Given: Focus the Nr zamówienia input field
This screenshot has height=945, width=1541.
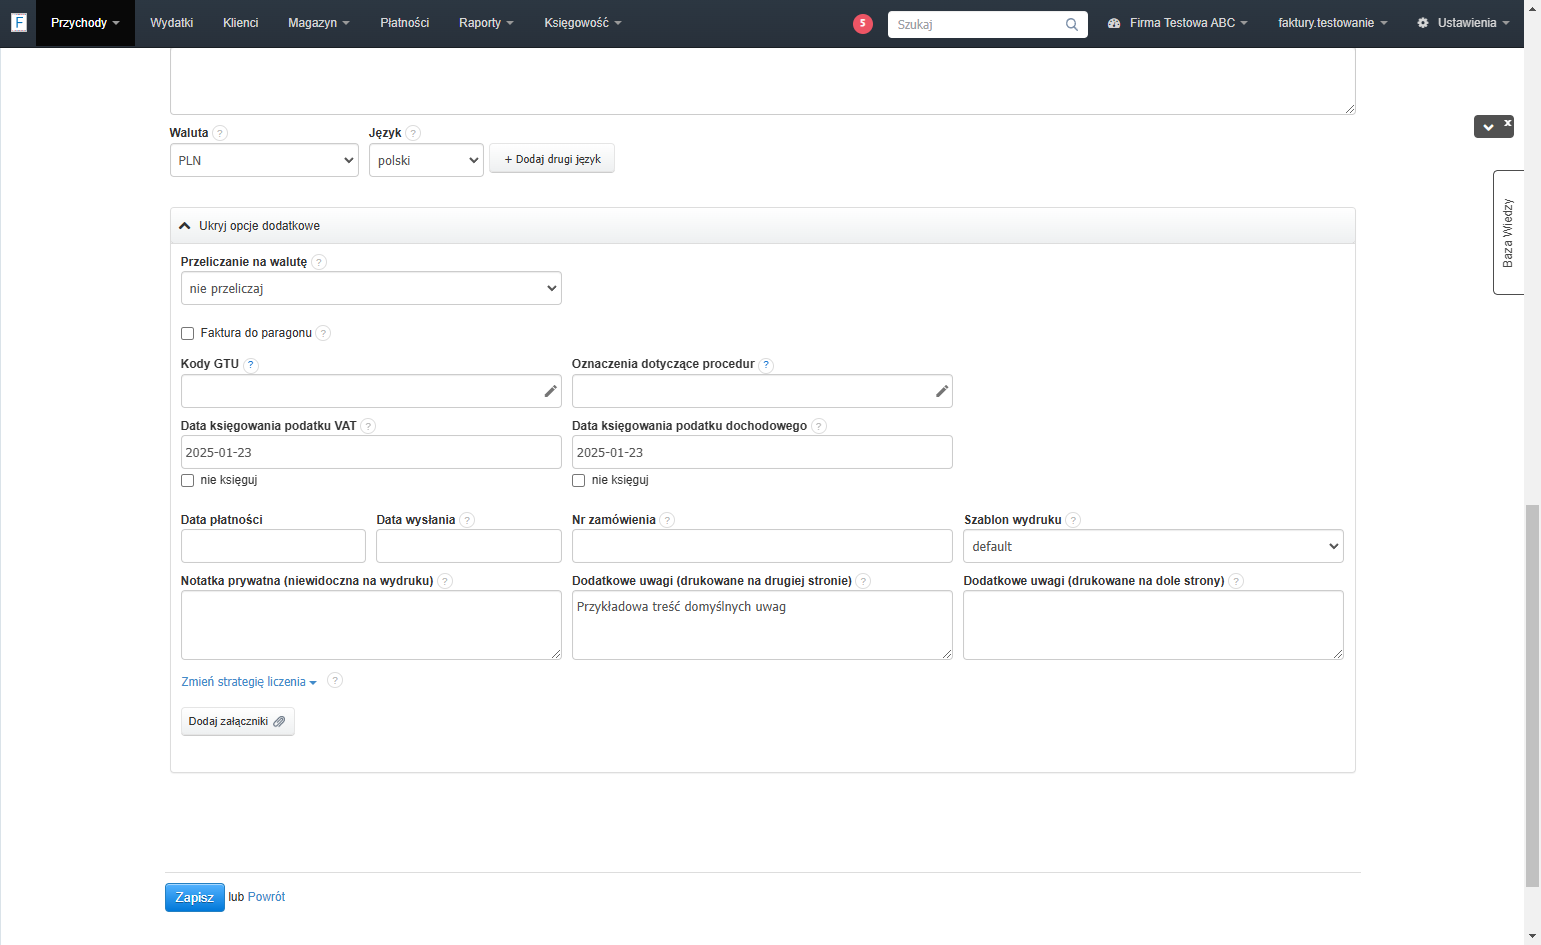Looking at the screenshot, I should point(762,546).
